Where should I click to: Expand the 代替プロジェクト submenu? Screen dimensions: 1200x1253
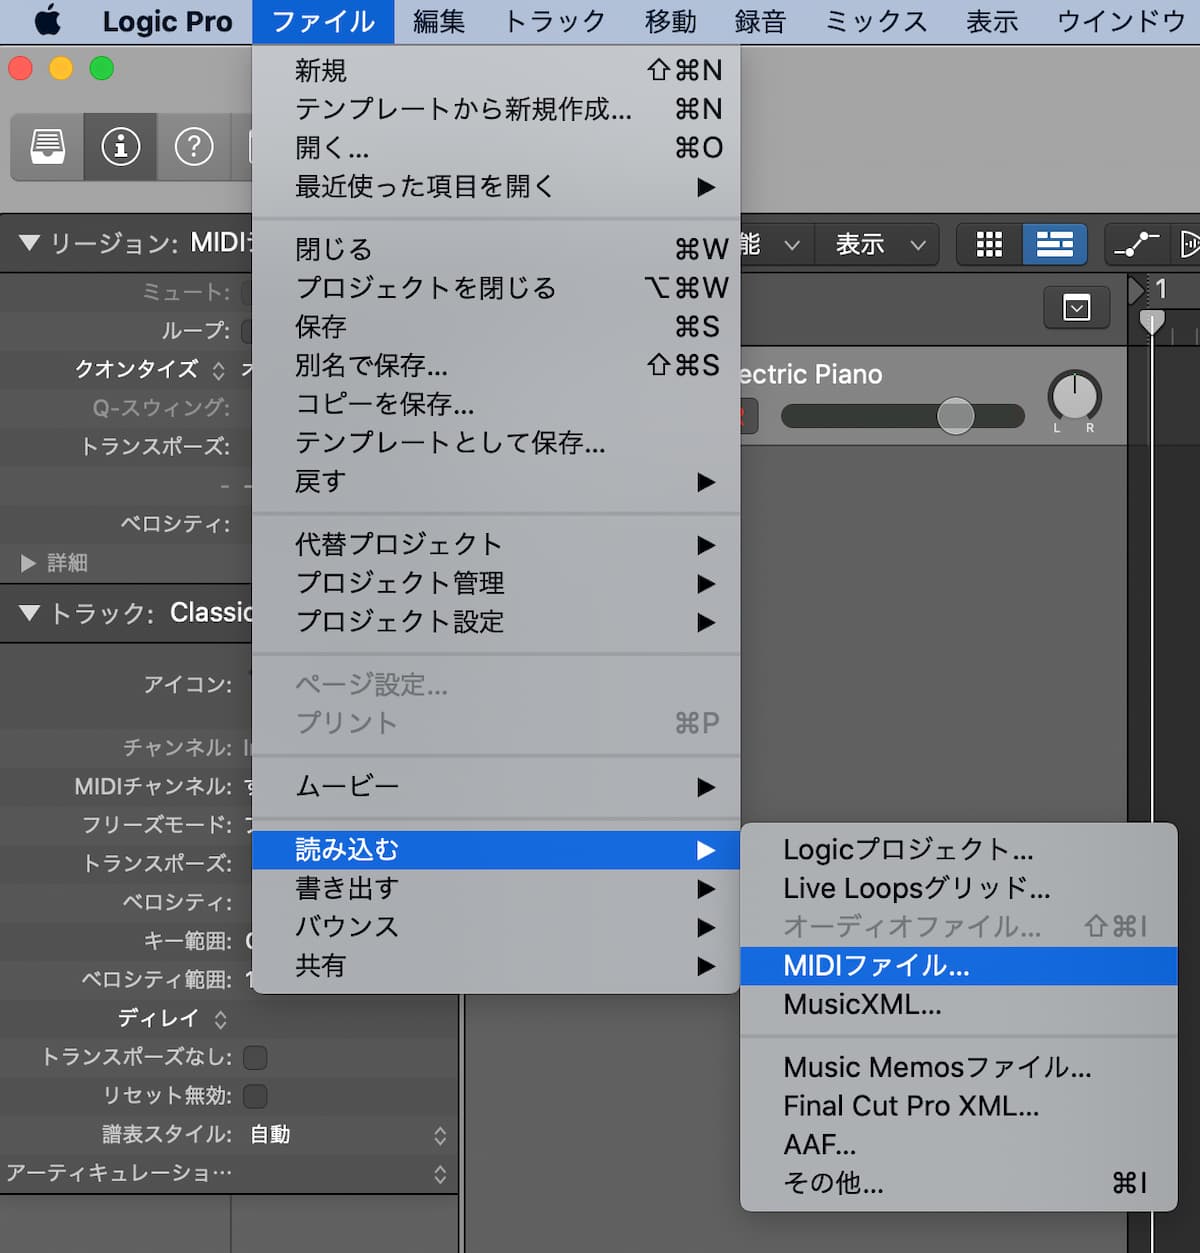496,545
